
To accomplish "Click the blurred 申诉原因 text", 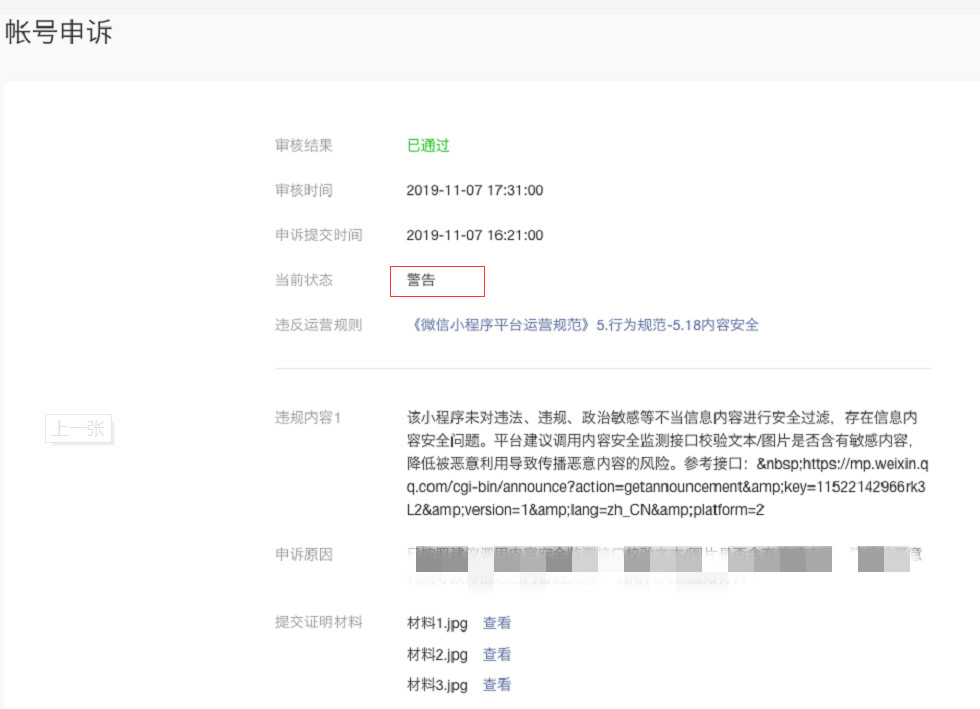I will (x=660, y=565).
